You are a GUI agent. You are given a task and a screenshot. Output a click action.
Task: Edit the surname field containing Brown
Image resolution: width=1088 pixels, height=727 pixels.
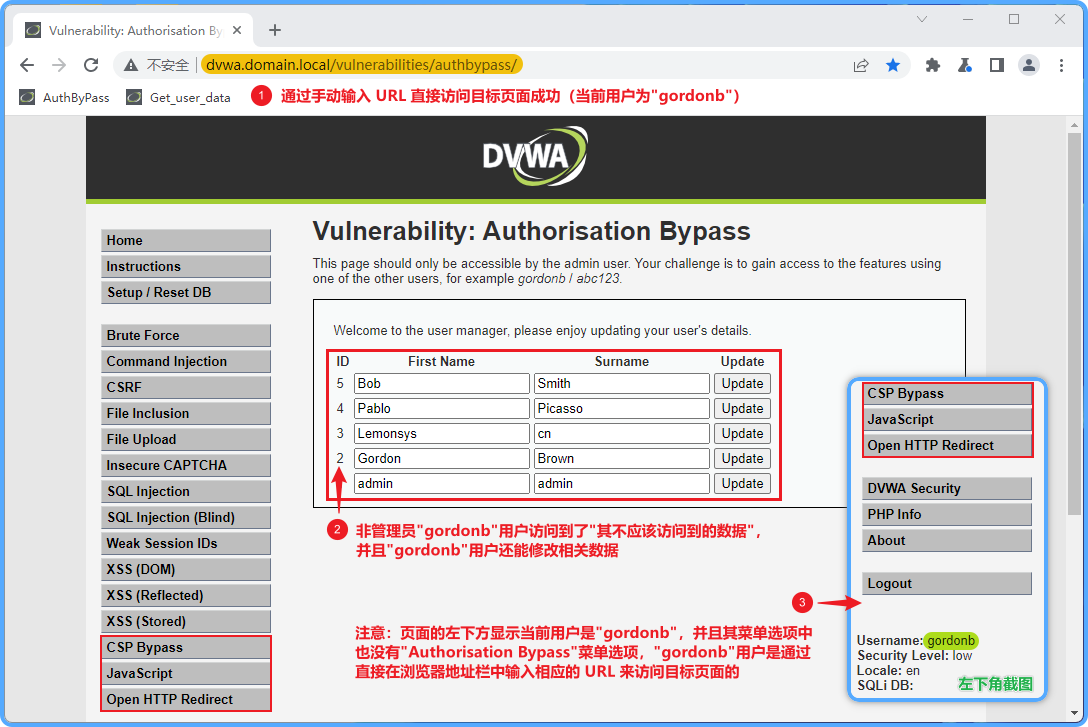tap(622, 459)
